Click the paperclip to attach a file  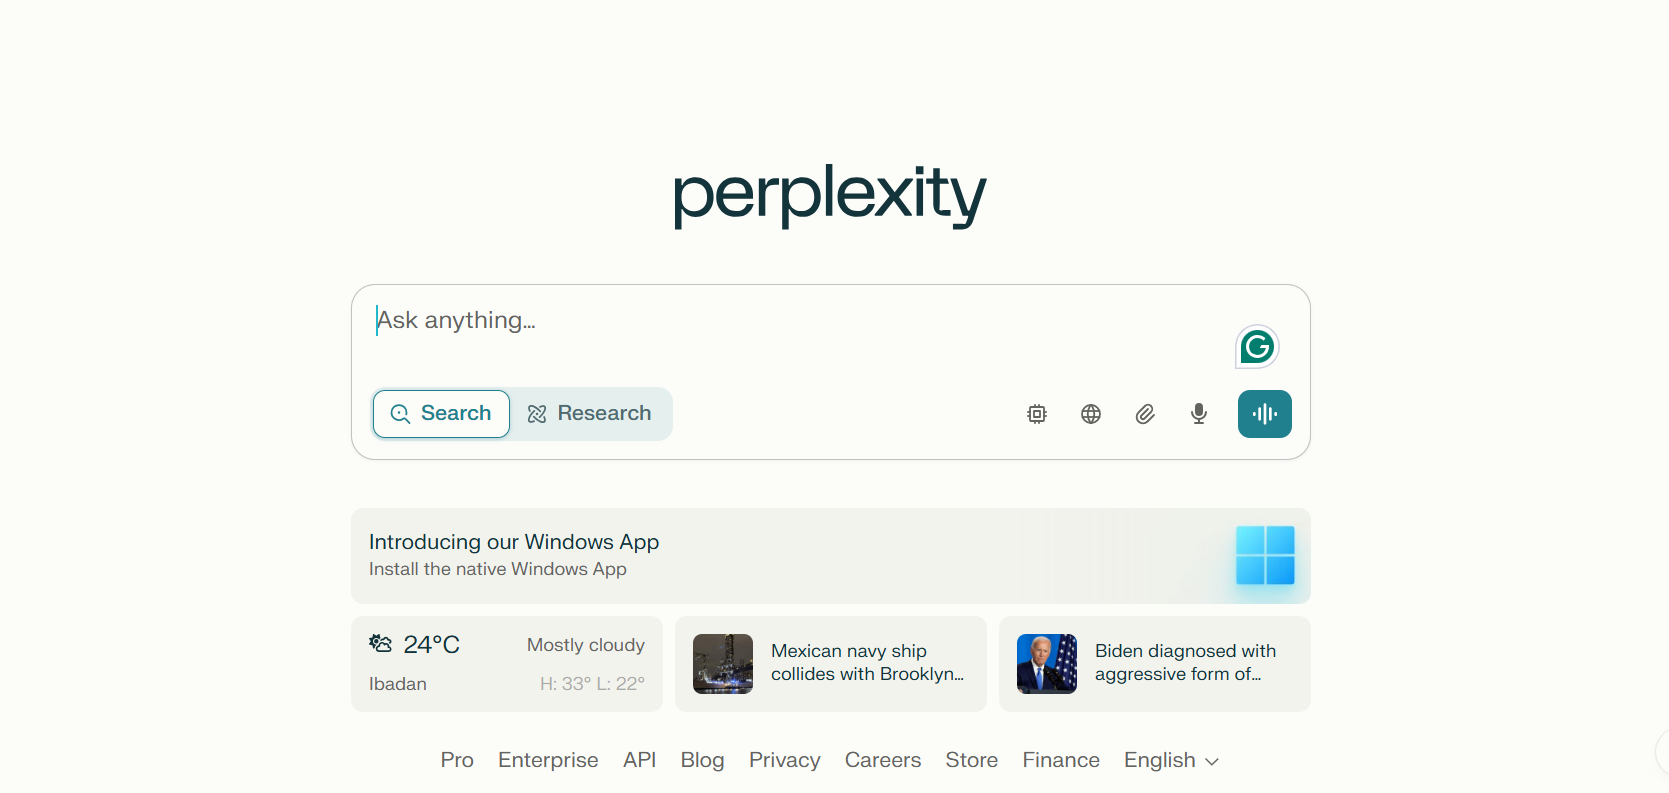pos(1144,413)
